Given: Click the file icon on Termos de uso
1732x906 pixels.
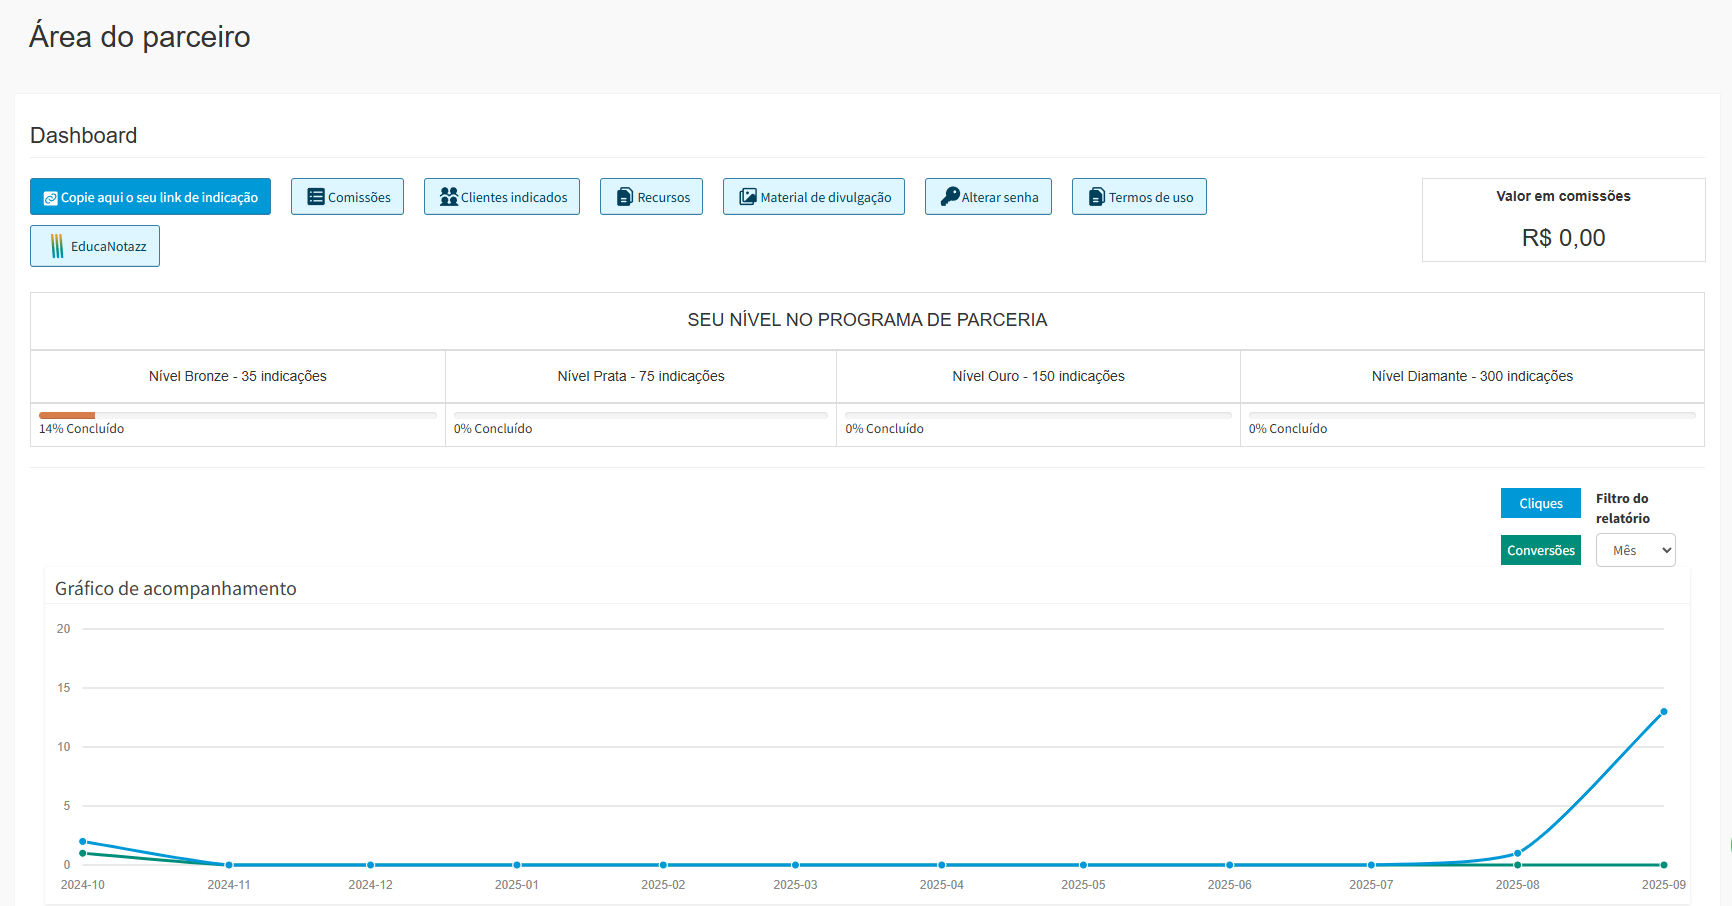Looking at the screenshot, I should tap(1096, 197).
